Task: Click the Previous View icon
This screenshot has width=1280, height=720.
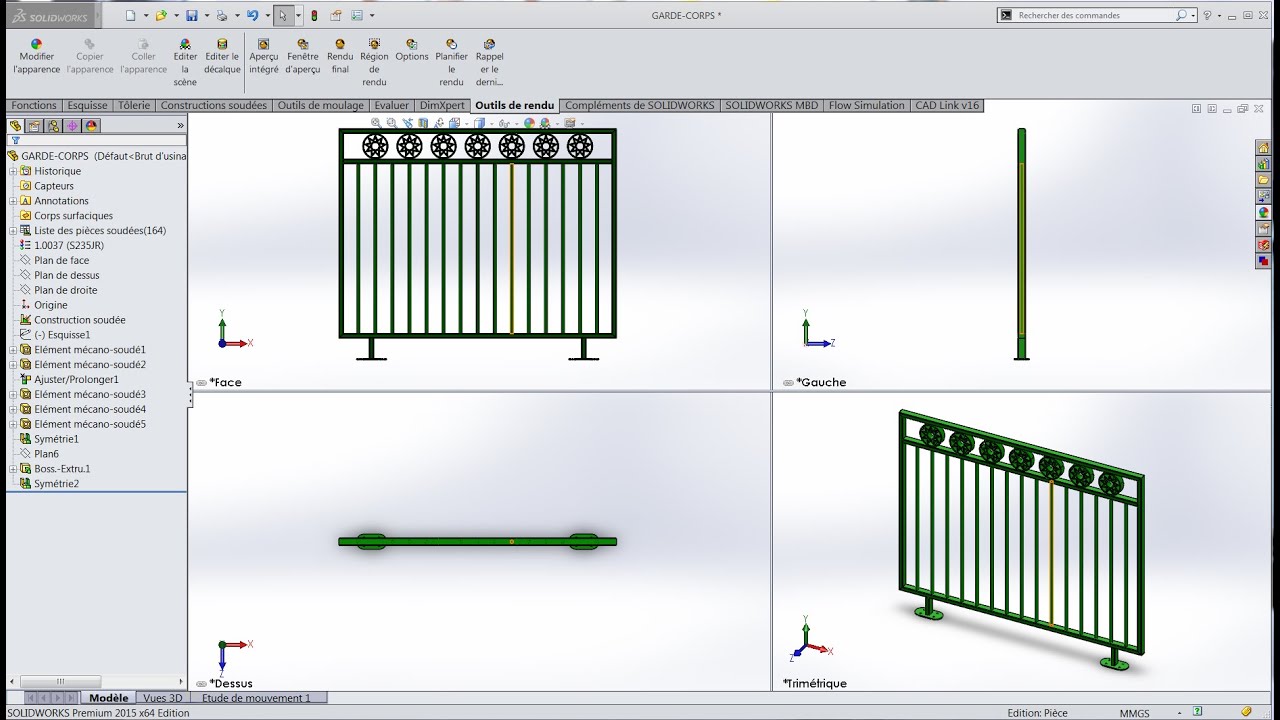Action: pyautogui.click(x=408, y=123)
